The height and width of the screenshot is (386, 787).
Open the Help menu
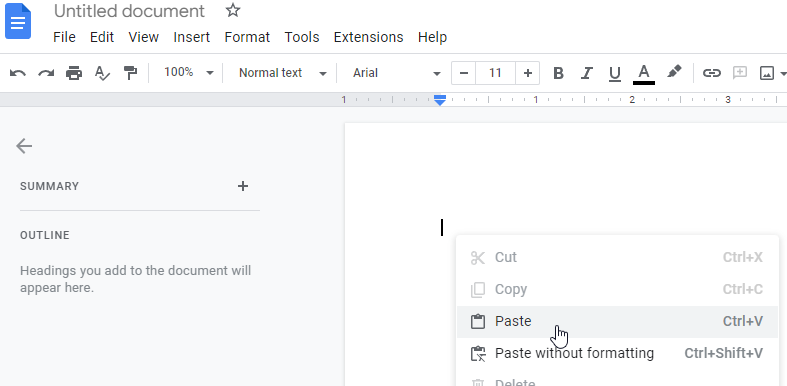click(432, 37)
